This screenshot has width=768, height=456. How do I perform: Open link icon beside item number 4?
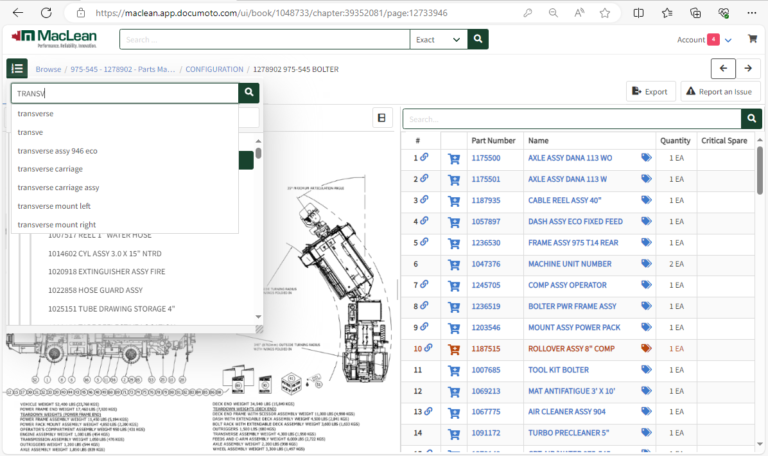(x=424, y=221)
